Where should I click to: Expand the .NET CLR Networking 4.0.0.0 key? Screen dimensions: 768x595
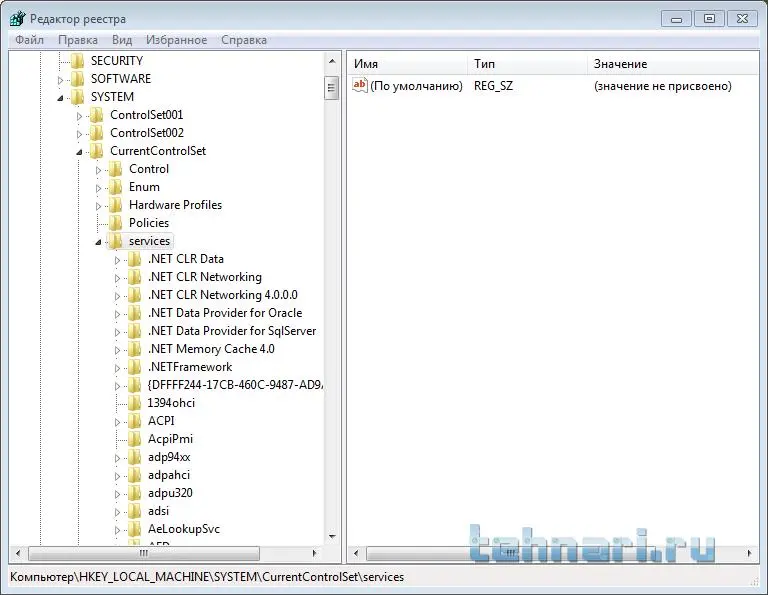(118, 296)
